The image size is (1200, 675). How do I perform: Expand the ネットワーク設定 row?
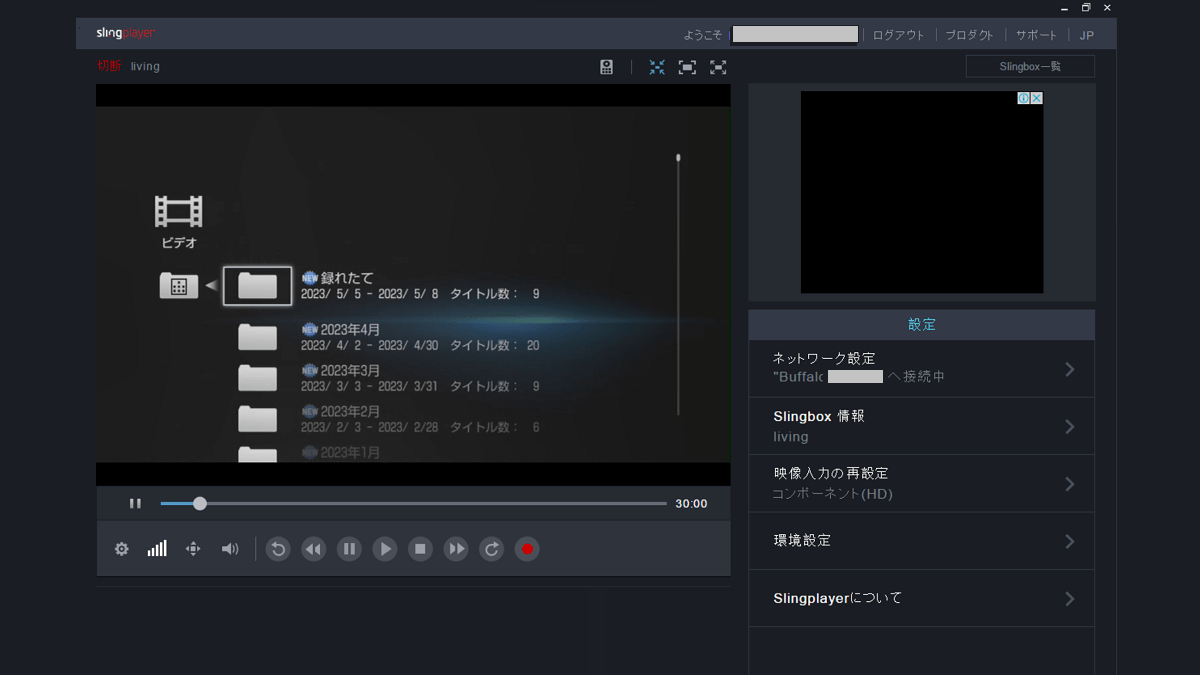(x=921, y=369)
